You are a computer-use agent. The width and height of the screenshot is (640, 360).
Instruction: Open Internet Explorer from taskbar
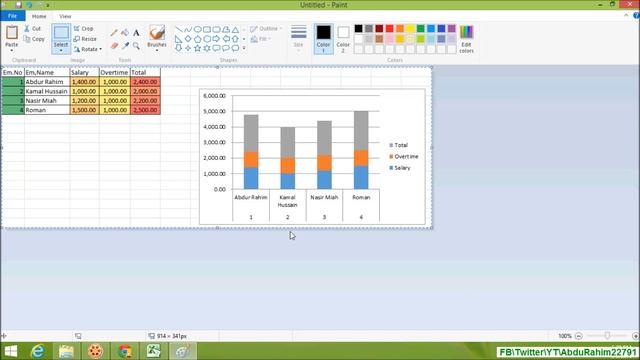pyautogui.click(x=38, y=351)
